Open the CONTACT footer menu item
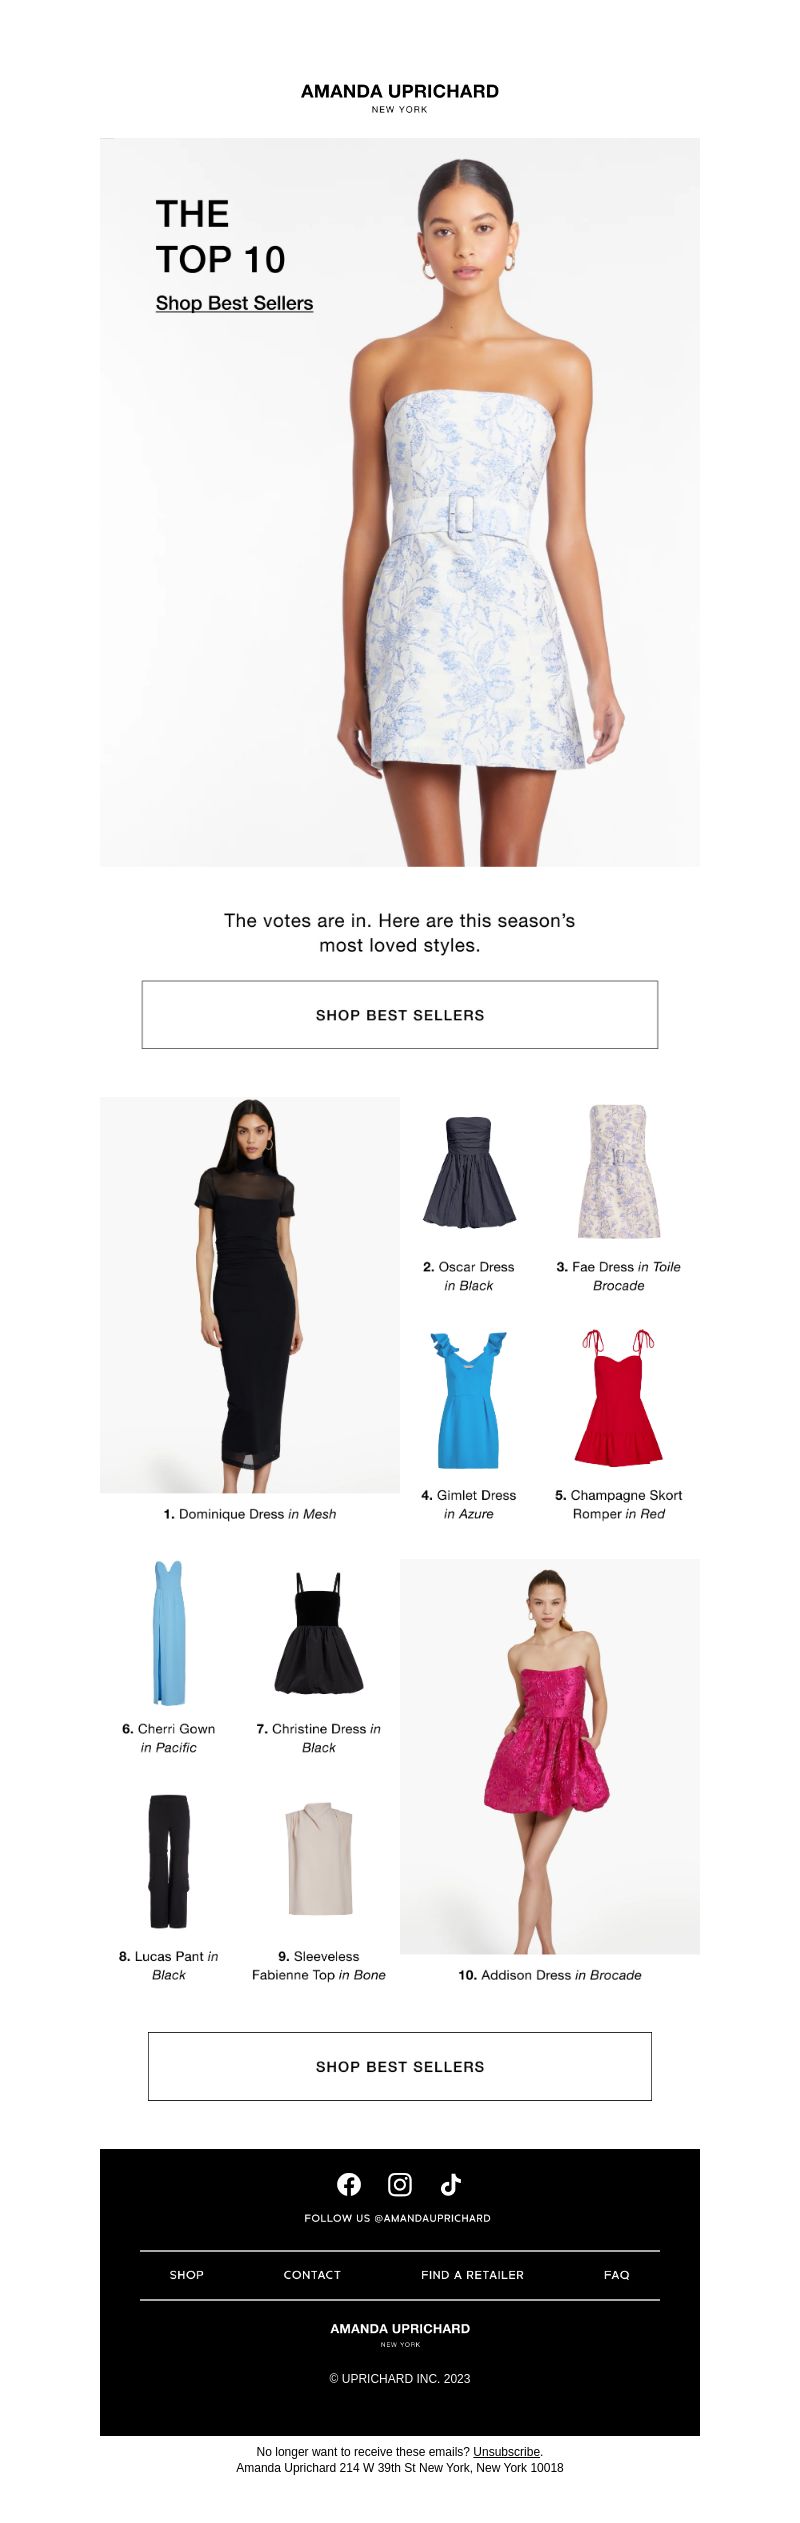The image size is (800, 2523). coord(312,2274)
